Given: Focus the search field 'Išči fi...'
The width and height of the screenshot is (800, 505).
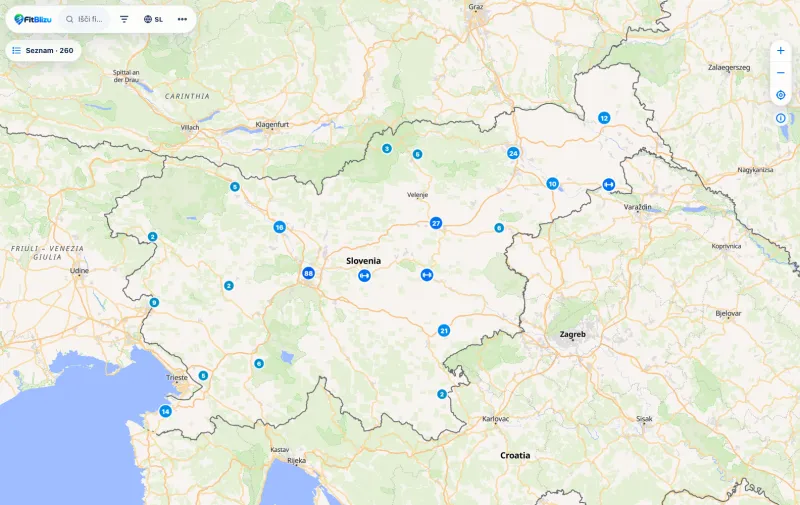Looking at the screenshot, I should (84, 19).
